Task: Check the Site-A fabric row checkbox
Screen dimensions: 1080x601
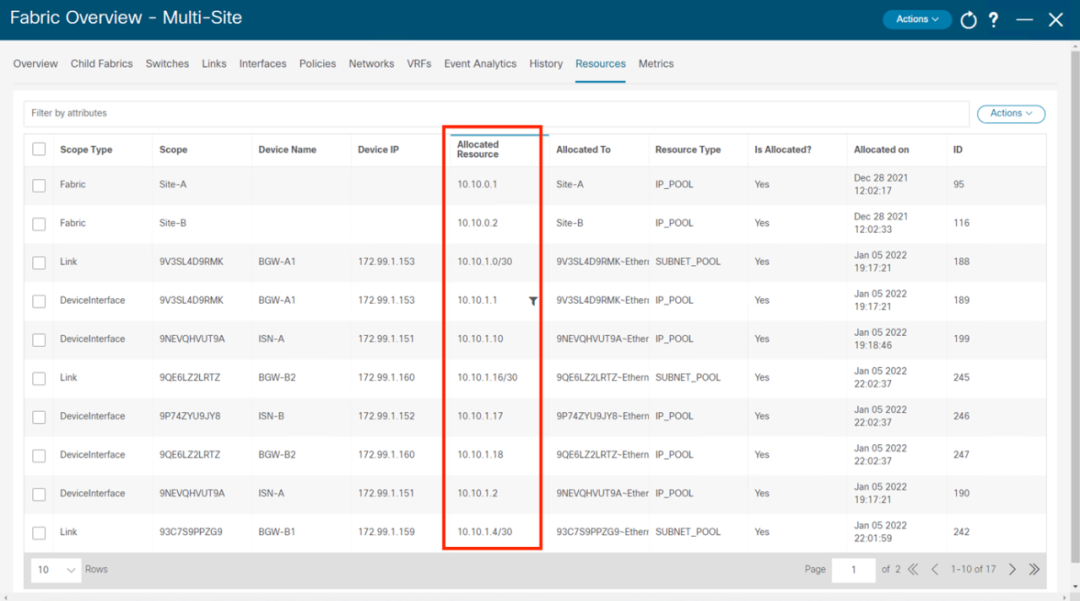Action: pos(39,185)
